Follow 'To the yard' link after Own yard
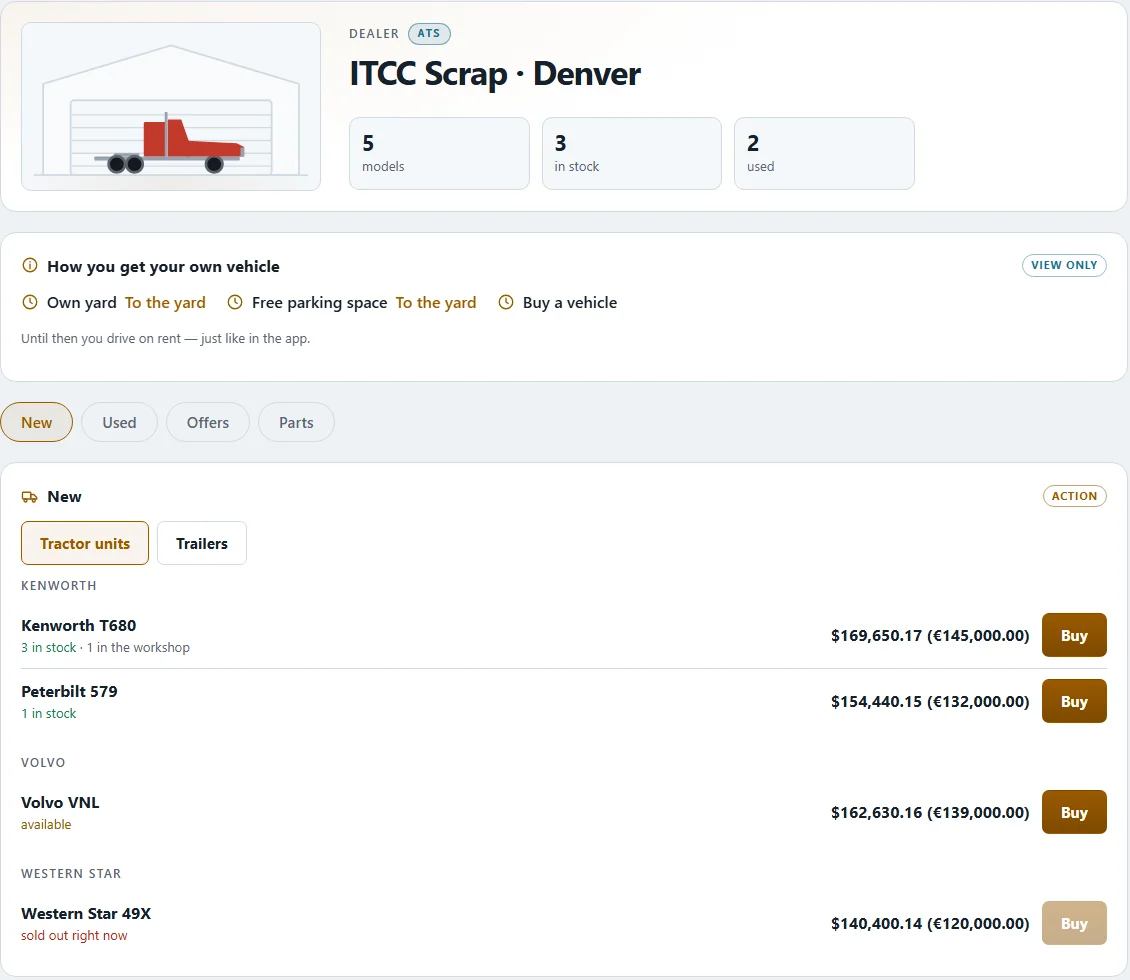The height and width of the screenshot is (980, 1130). click(165, 303)
